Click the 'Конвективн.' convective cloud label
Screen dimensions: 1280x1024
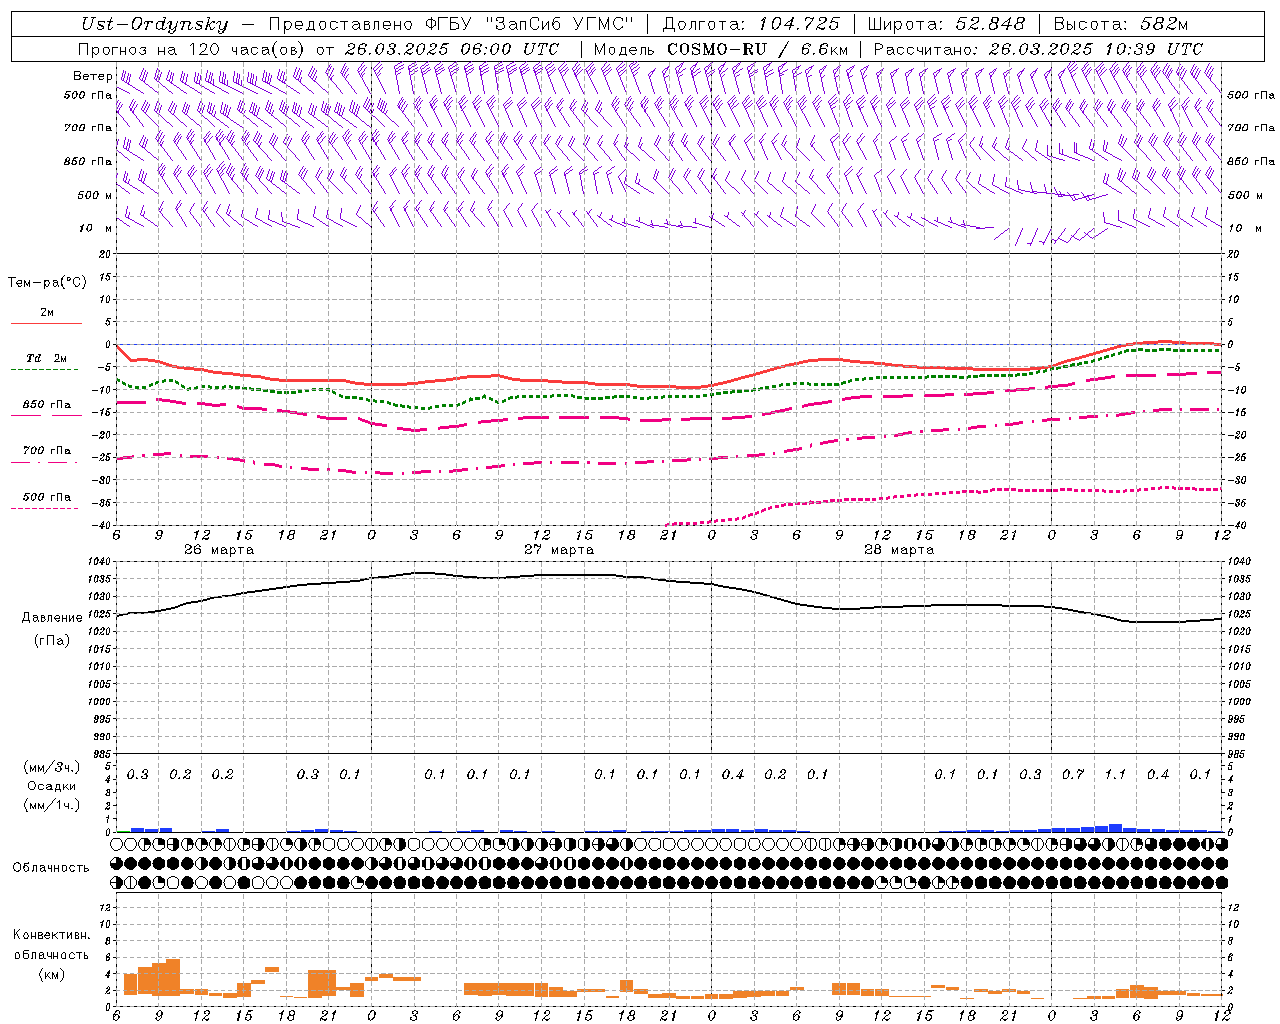point(51,935)
